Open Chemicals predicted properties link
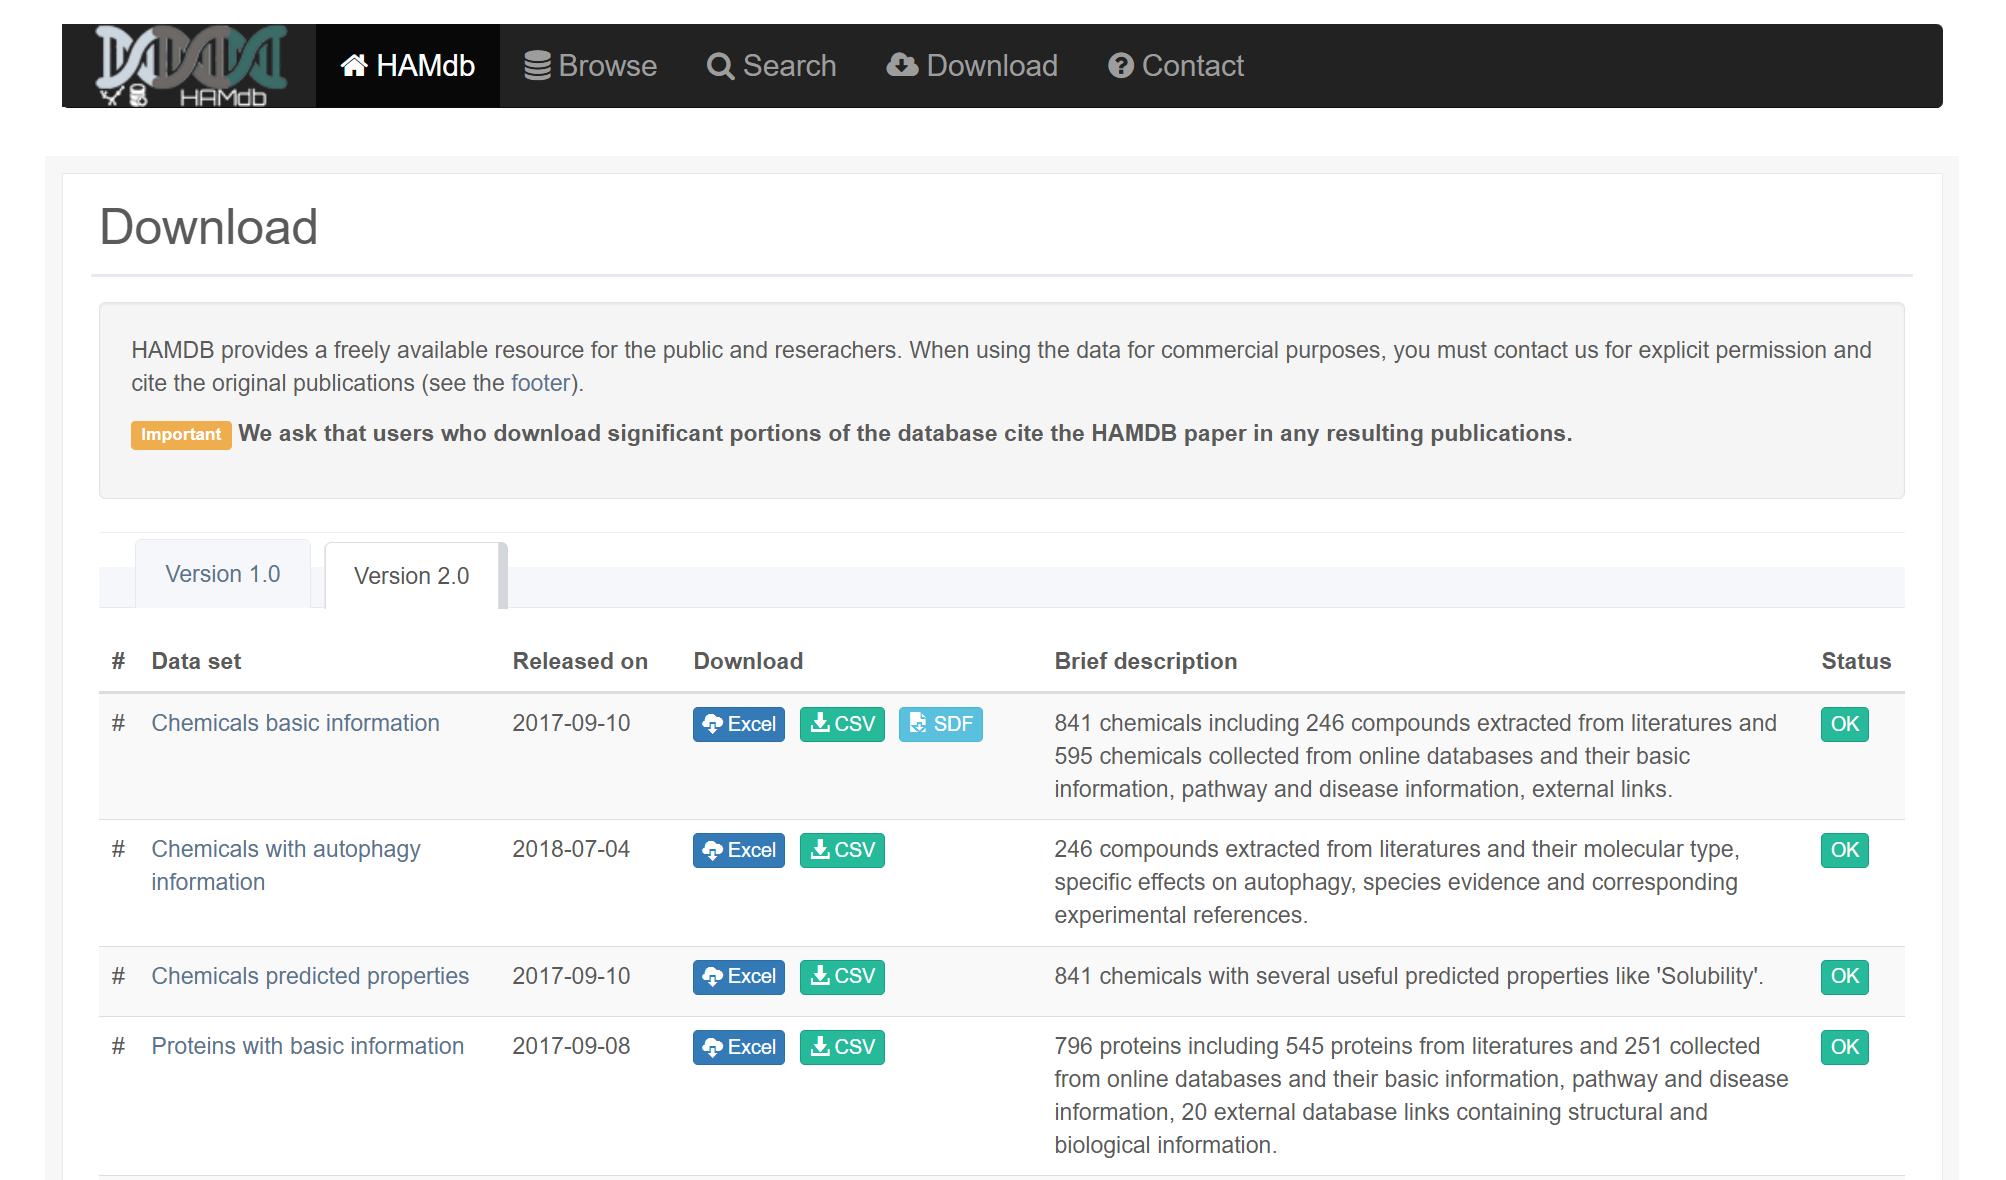 (x=310, y=976)
